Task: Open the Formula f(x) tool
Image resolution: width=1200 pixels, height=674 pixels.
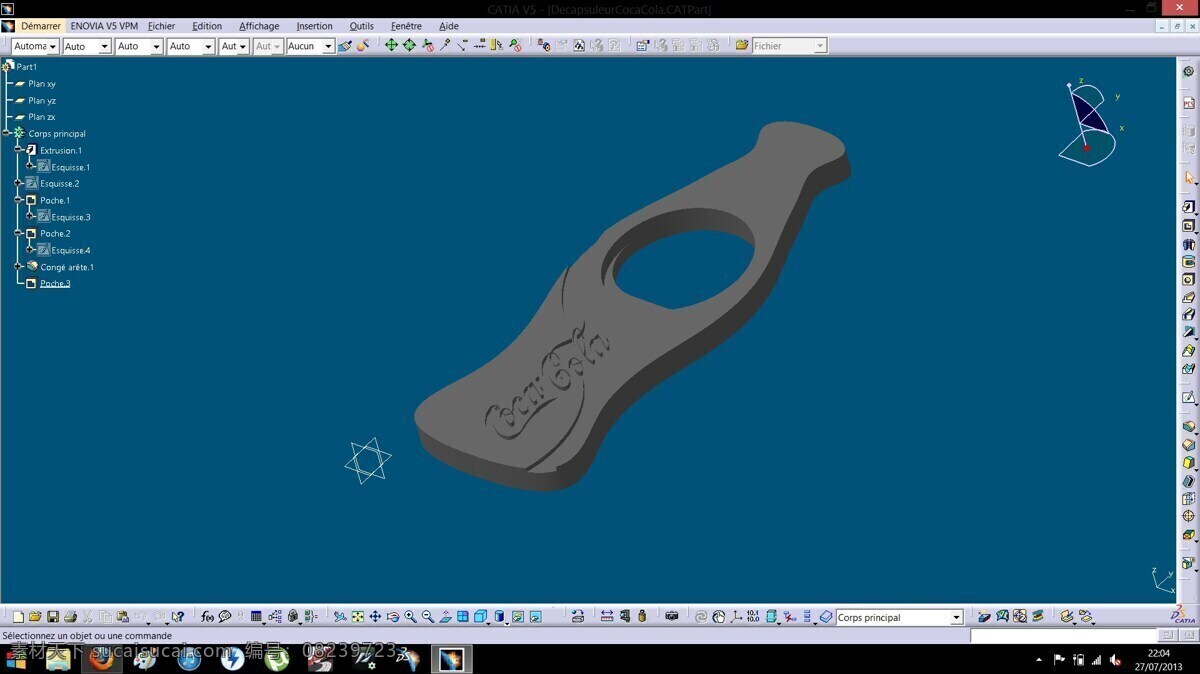Action: point(207,617)
